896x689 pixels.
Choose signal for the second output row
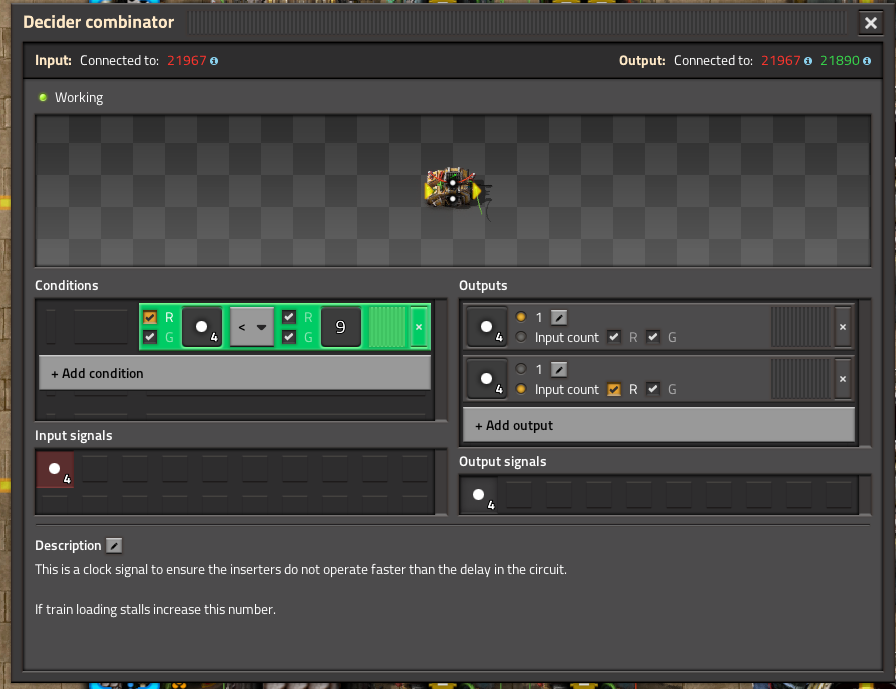pyautogui.click(x=486, y=379)
